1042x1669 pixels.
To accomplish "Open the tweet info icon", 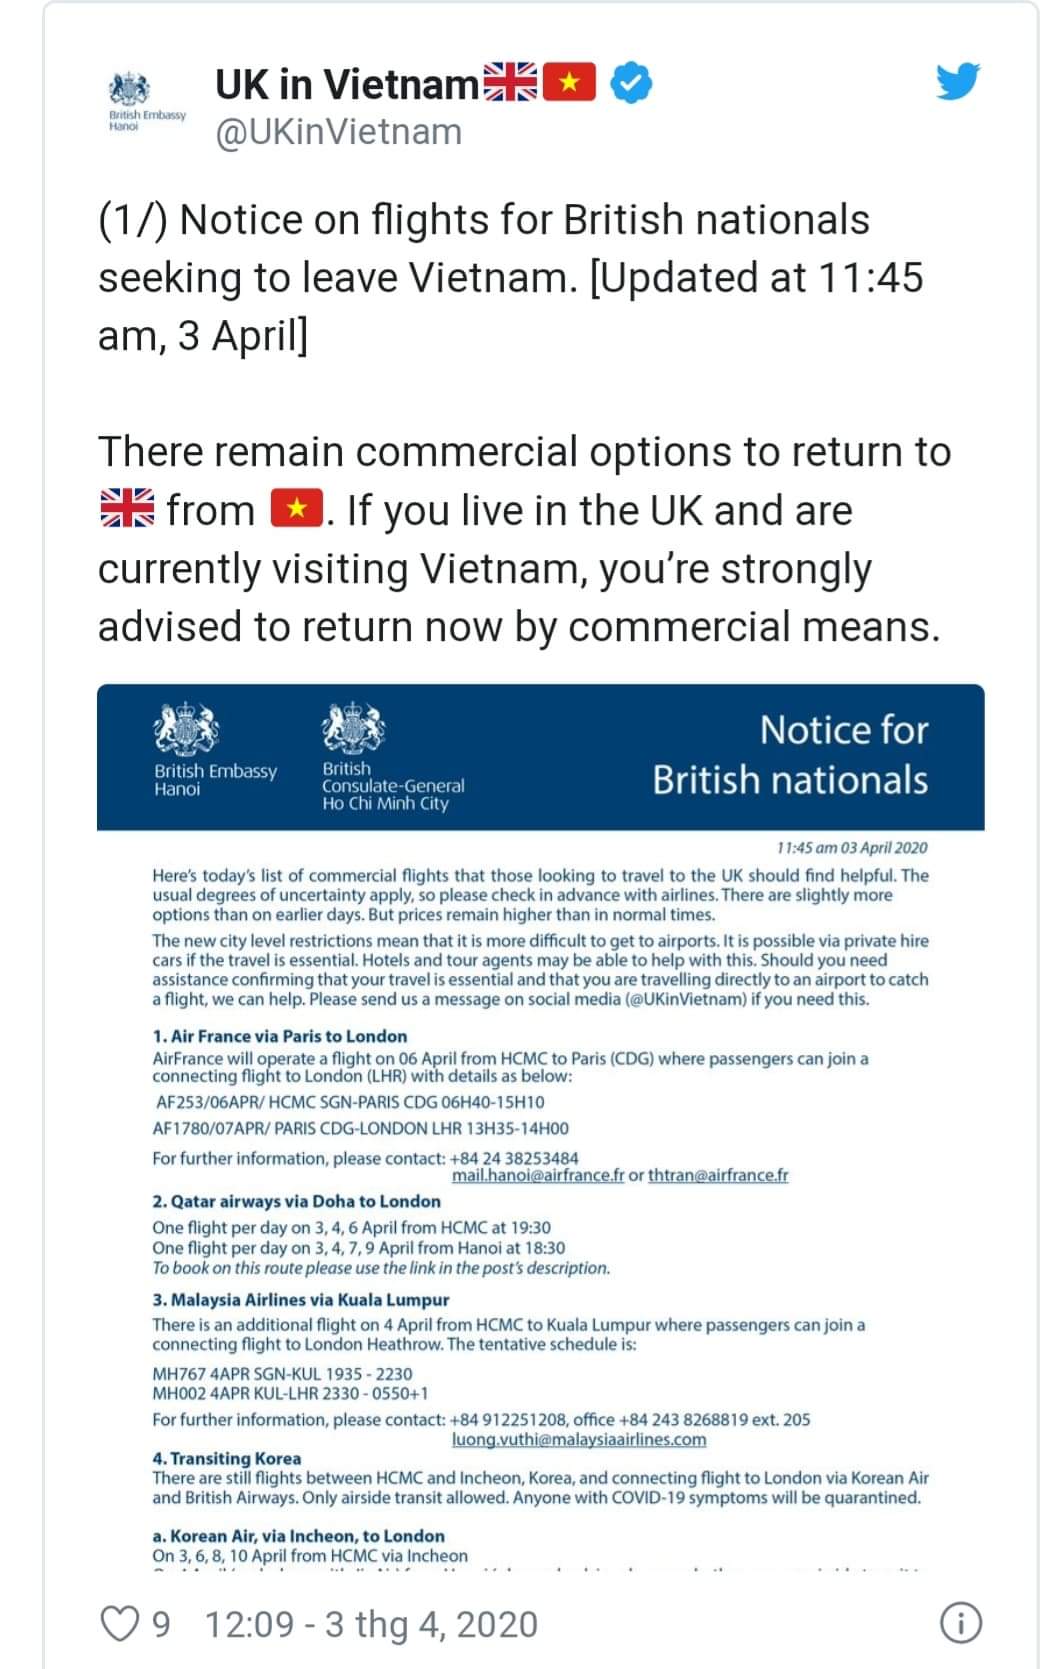I will tap(961, 1623).
